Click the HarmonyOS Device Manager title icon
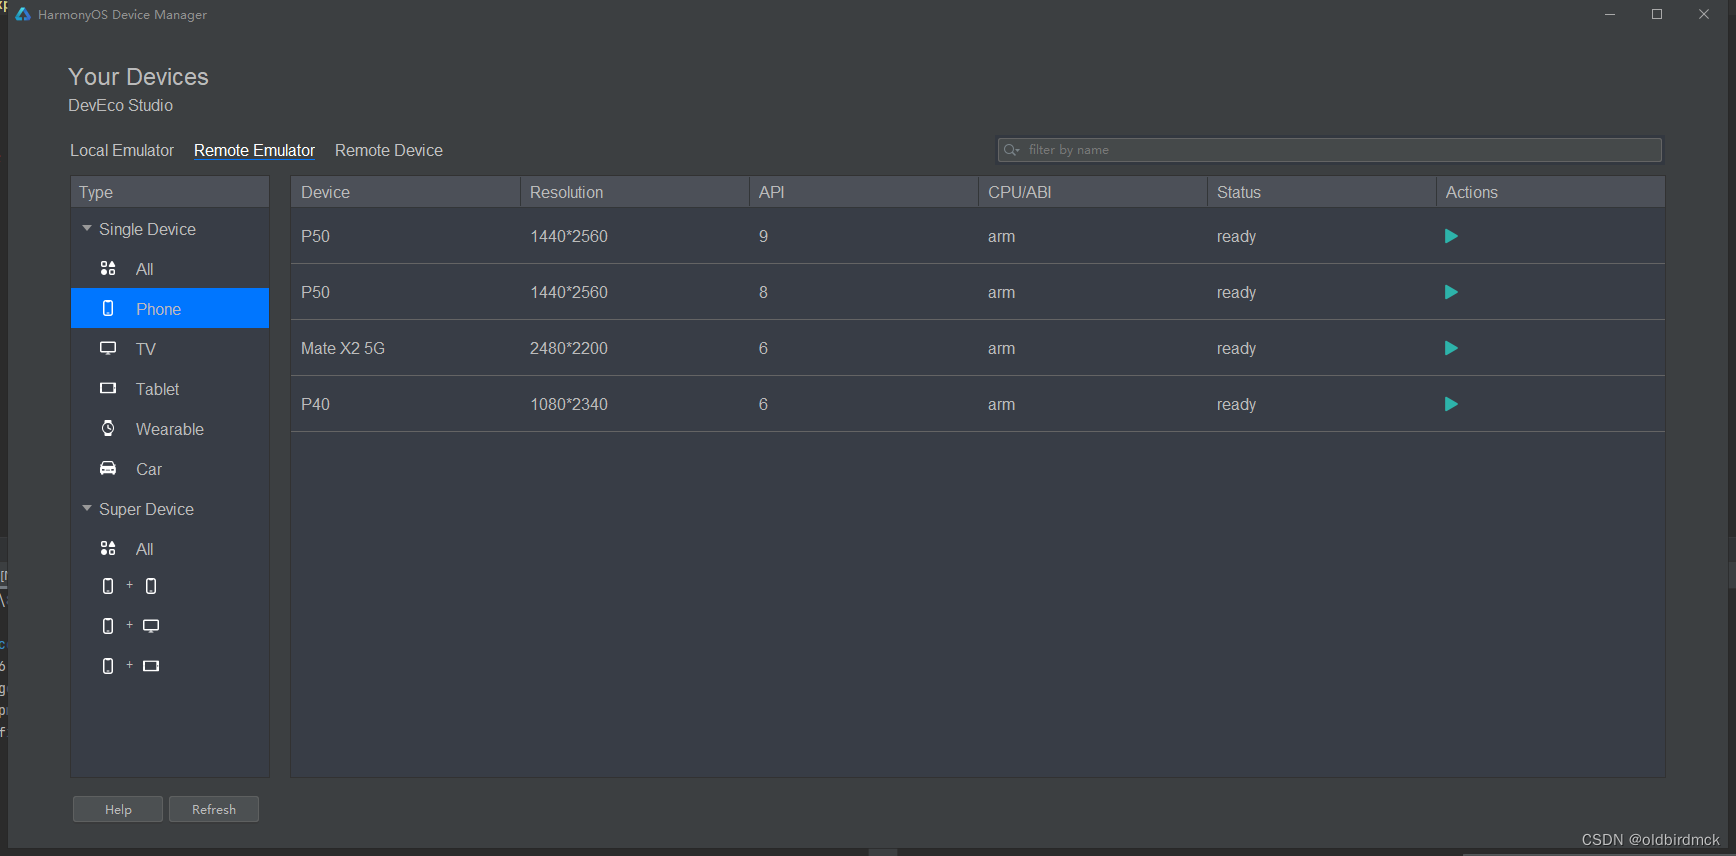This screenshot has height=856, width=1736. (x=23, y=14)
